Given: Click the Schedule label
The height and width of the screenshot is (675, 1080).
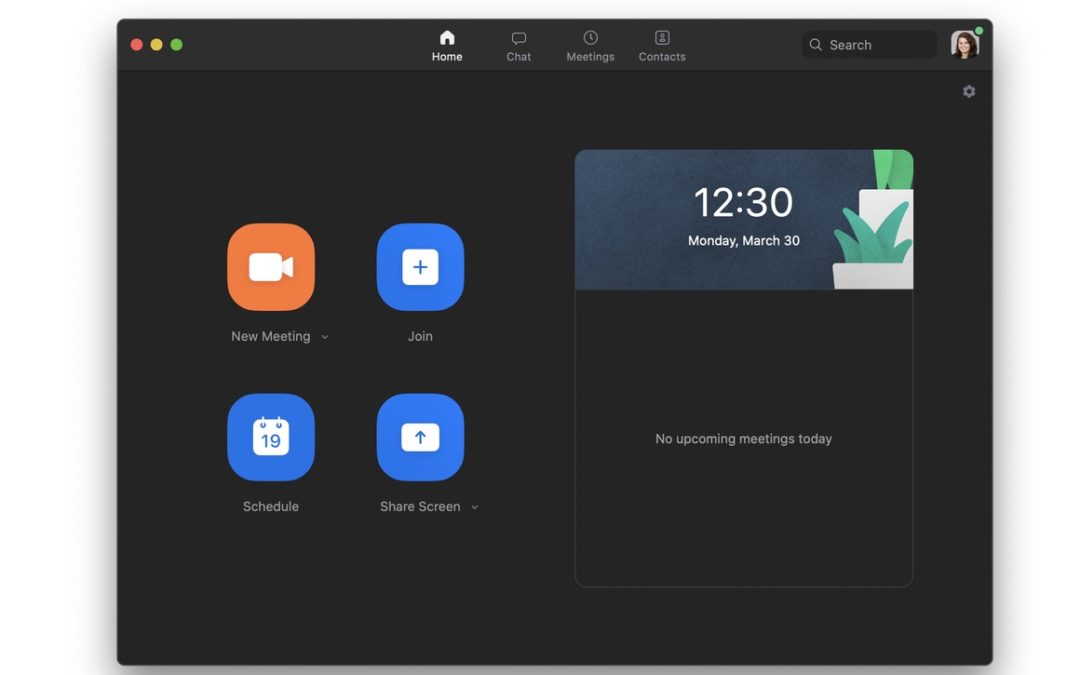Looking at the screenshot, I should tap(271, 506).
